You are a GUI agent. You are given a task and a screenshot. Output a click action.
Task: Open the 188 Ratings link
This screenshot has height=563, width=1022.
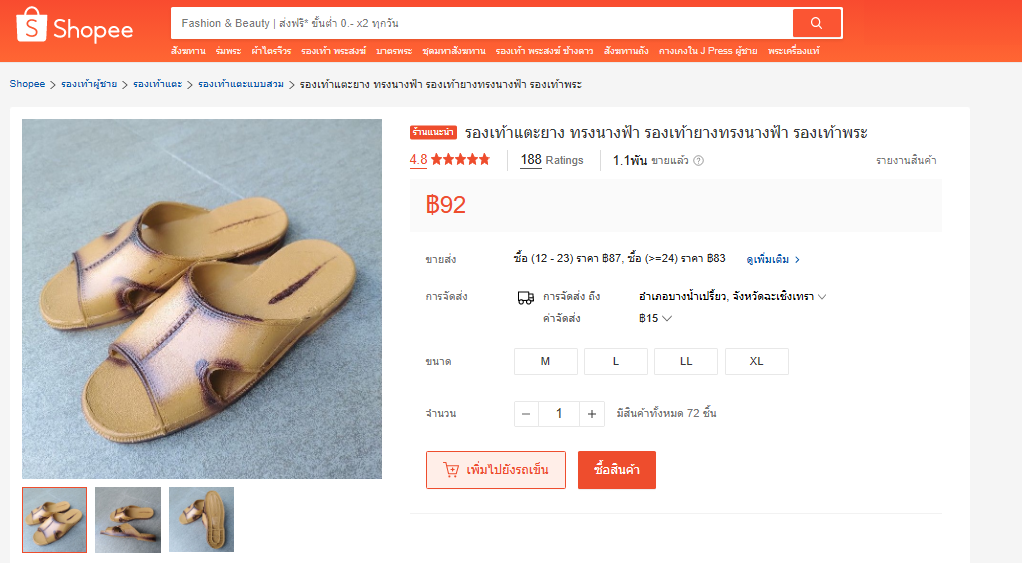tap(552, 160)
